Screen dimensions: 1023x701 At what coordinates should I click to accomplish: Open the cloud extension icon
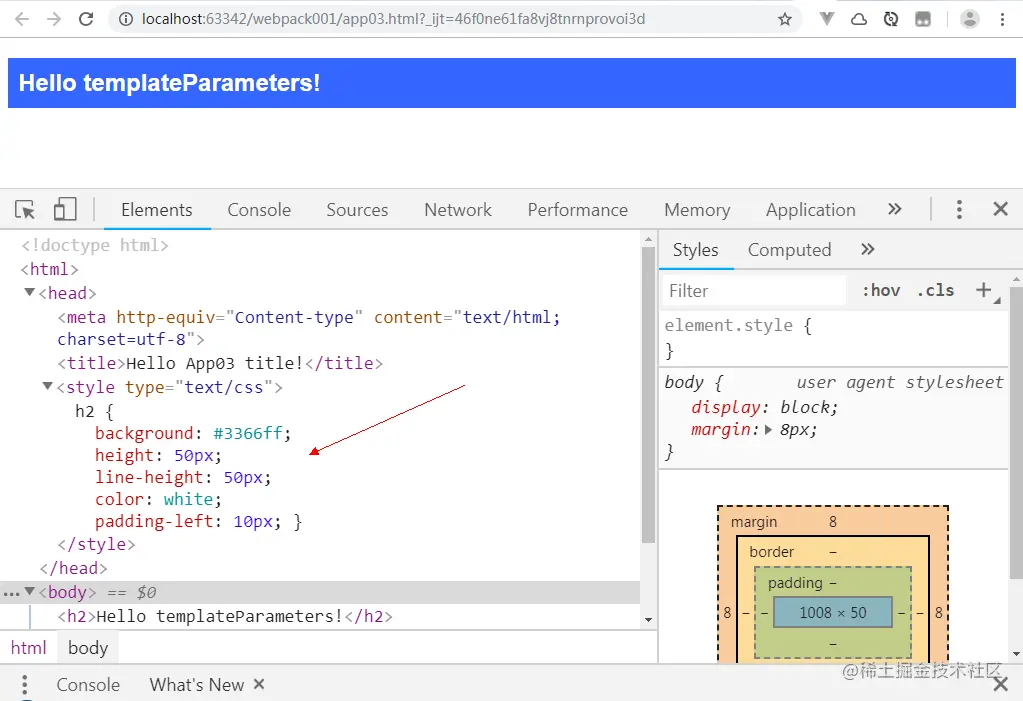(x=859, y=19)
